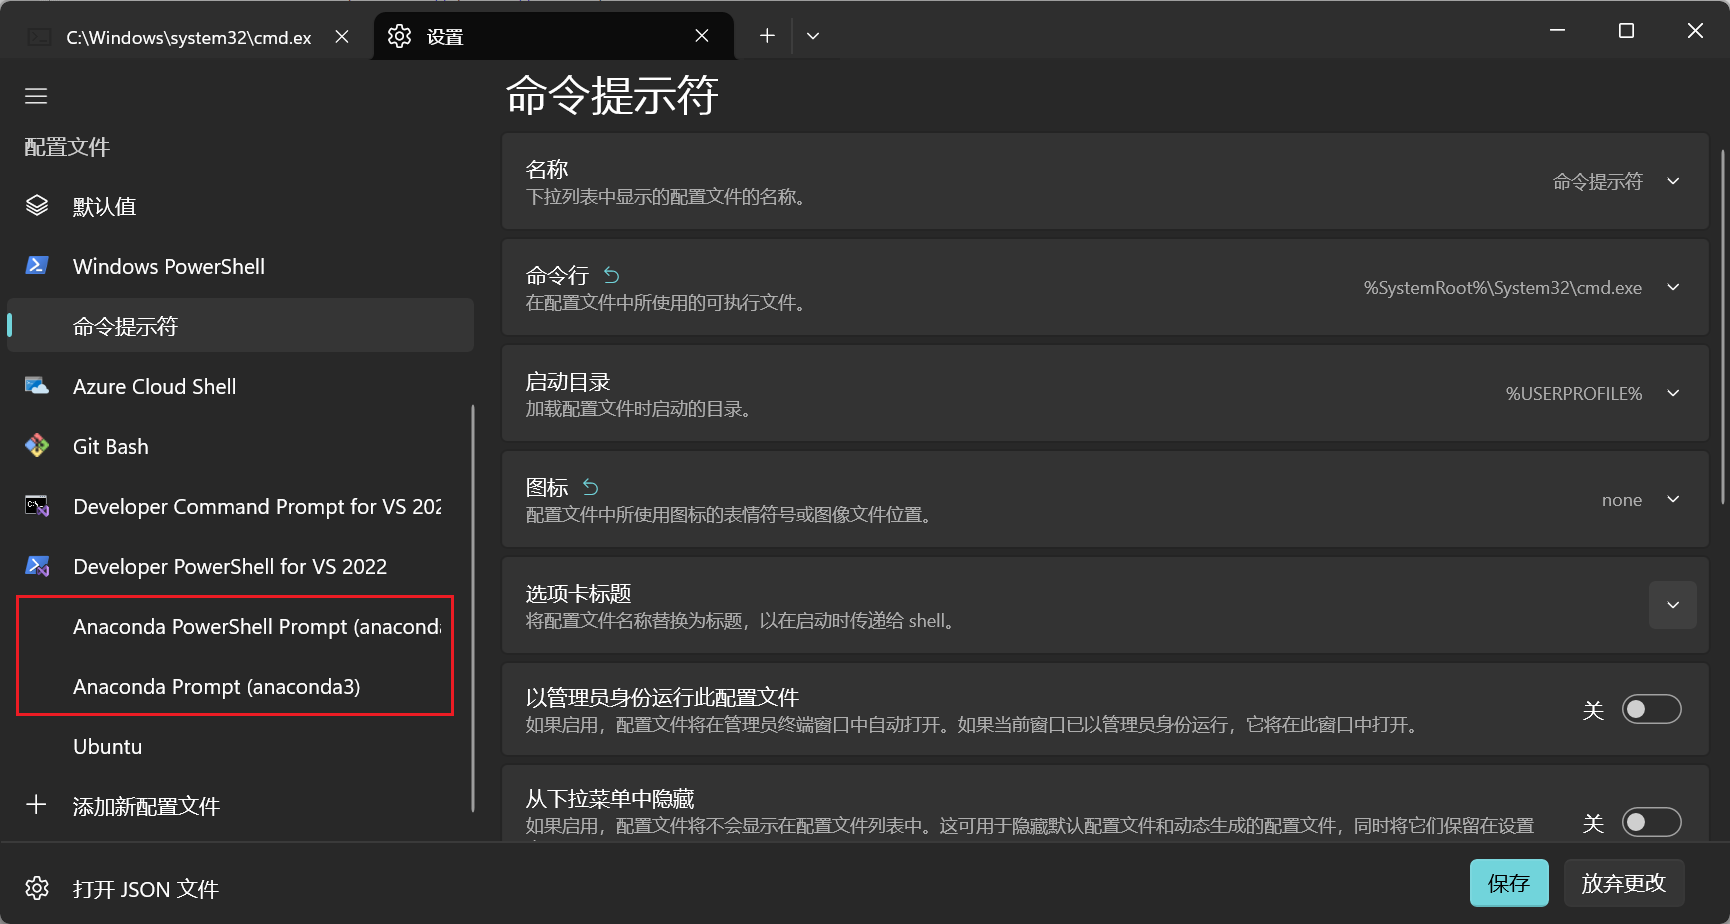1730x924 pixels.
Task: Expand the 图标 setting chevron
Action: (x=1673, y=499)
